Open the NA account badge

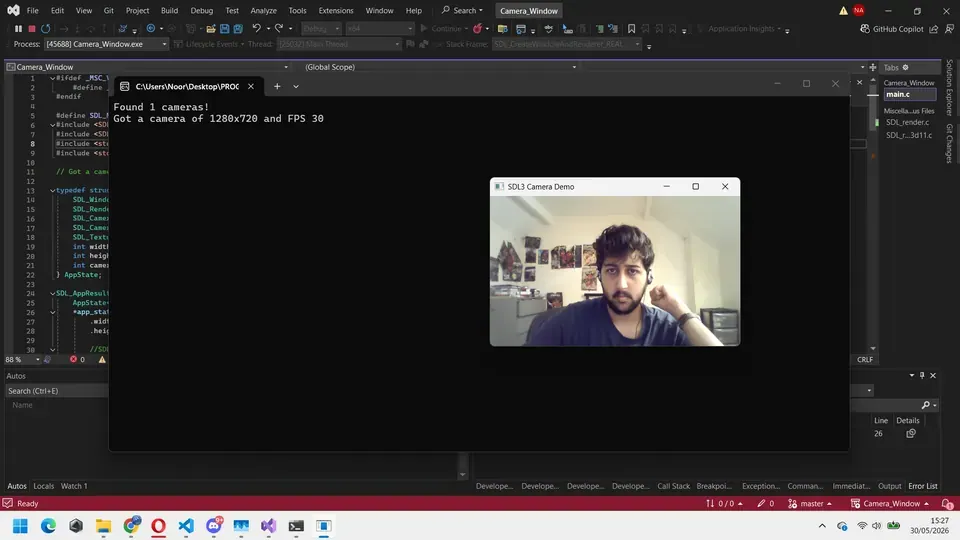coord(859,10)
